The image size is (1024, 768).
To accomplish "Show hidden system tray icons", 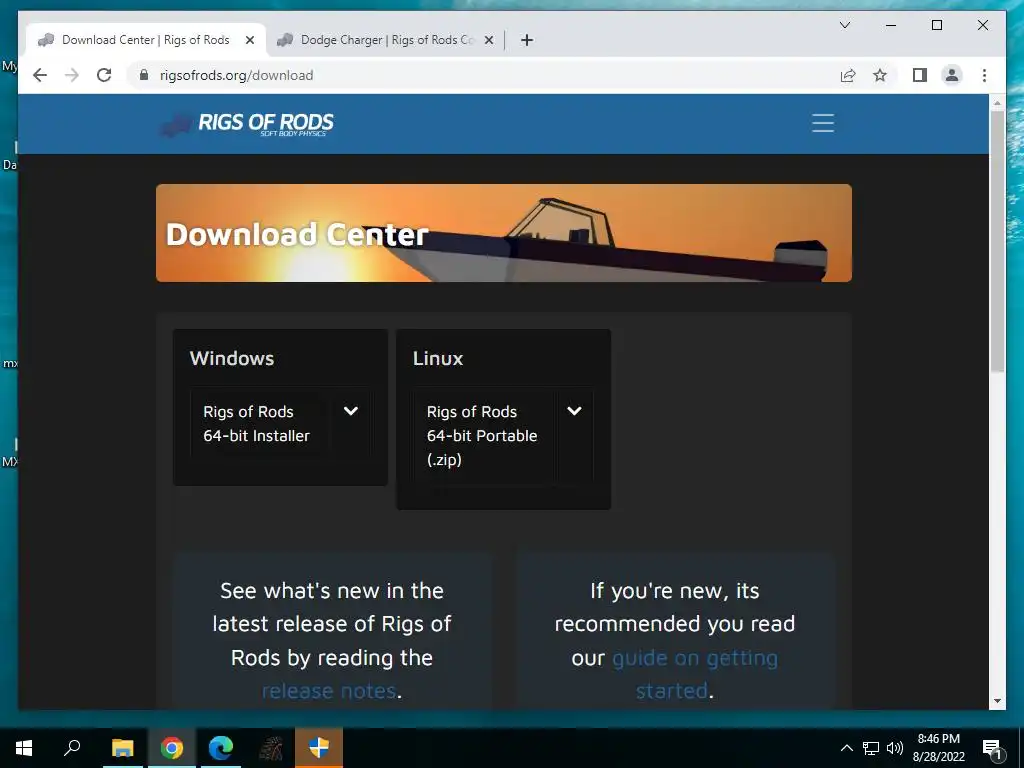I will [x=846, y=748].
